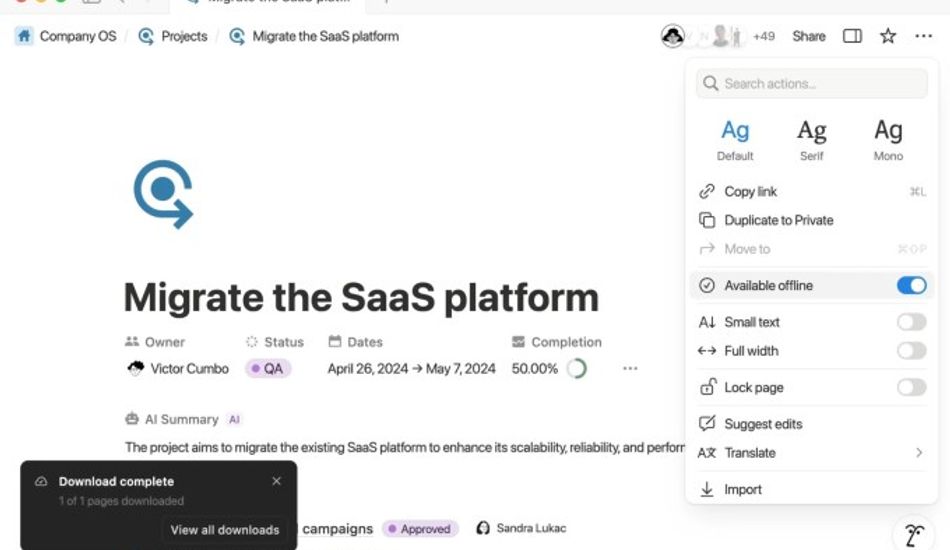The height and width of the screenshot is (550, 950).
Task: Open the QA status dropdown
Action: click(267, 369)
